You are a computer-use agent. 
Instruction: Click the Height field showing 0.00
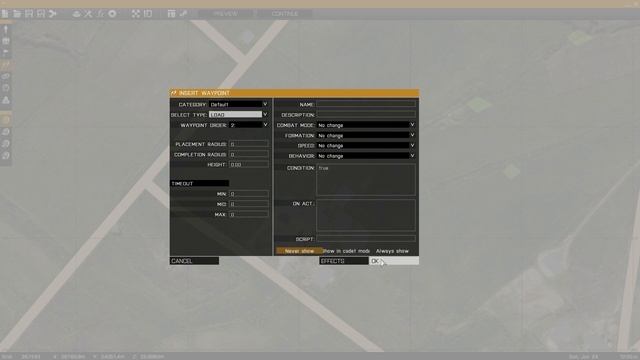pos(249,164)
